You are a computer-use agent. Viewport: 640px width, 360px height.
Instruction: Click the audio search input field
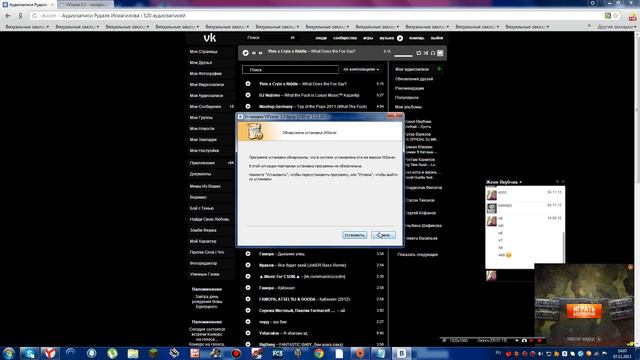290,70
